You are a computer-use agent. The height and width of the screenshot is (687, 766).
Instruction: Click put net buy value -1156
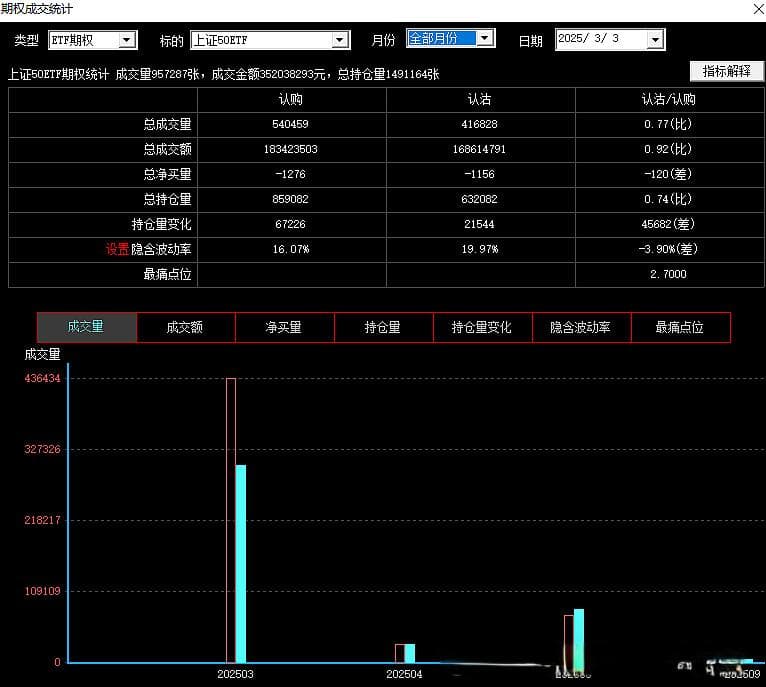click(x=479, y=174)
